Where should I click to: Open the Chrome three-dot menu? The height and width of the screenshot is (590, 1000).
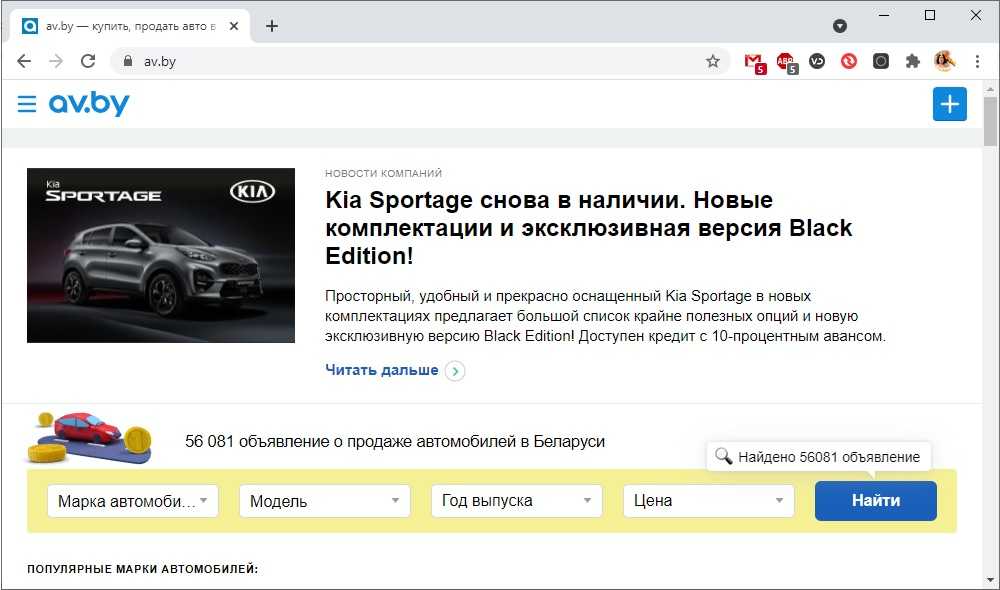(x=977, y=61)
